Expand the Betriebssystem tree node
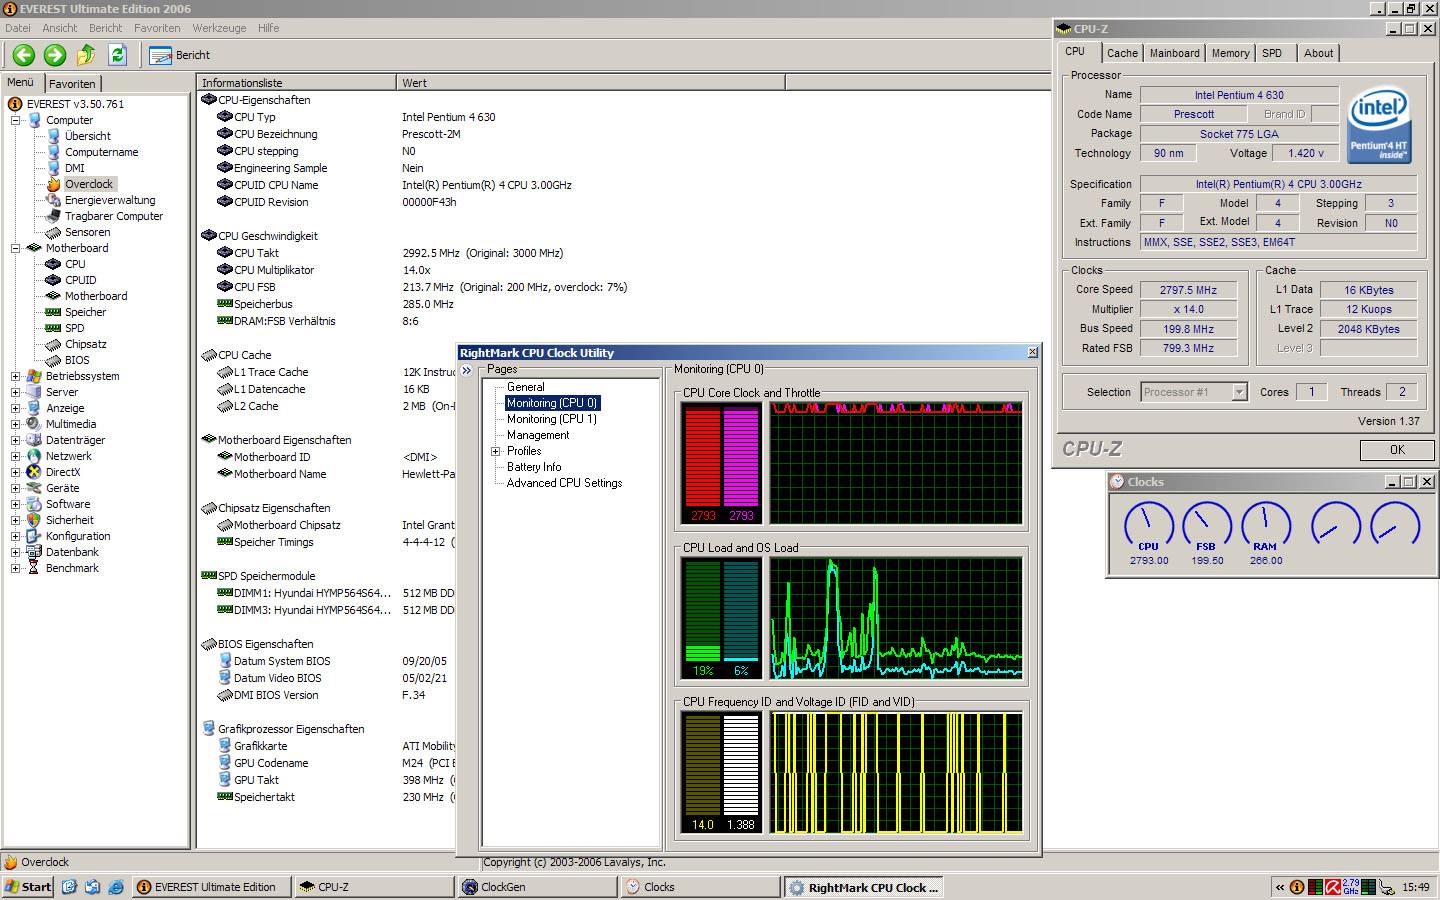1440x900 pixels. point(15,376)
